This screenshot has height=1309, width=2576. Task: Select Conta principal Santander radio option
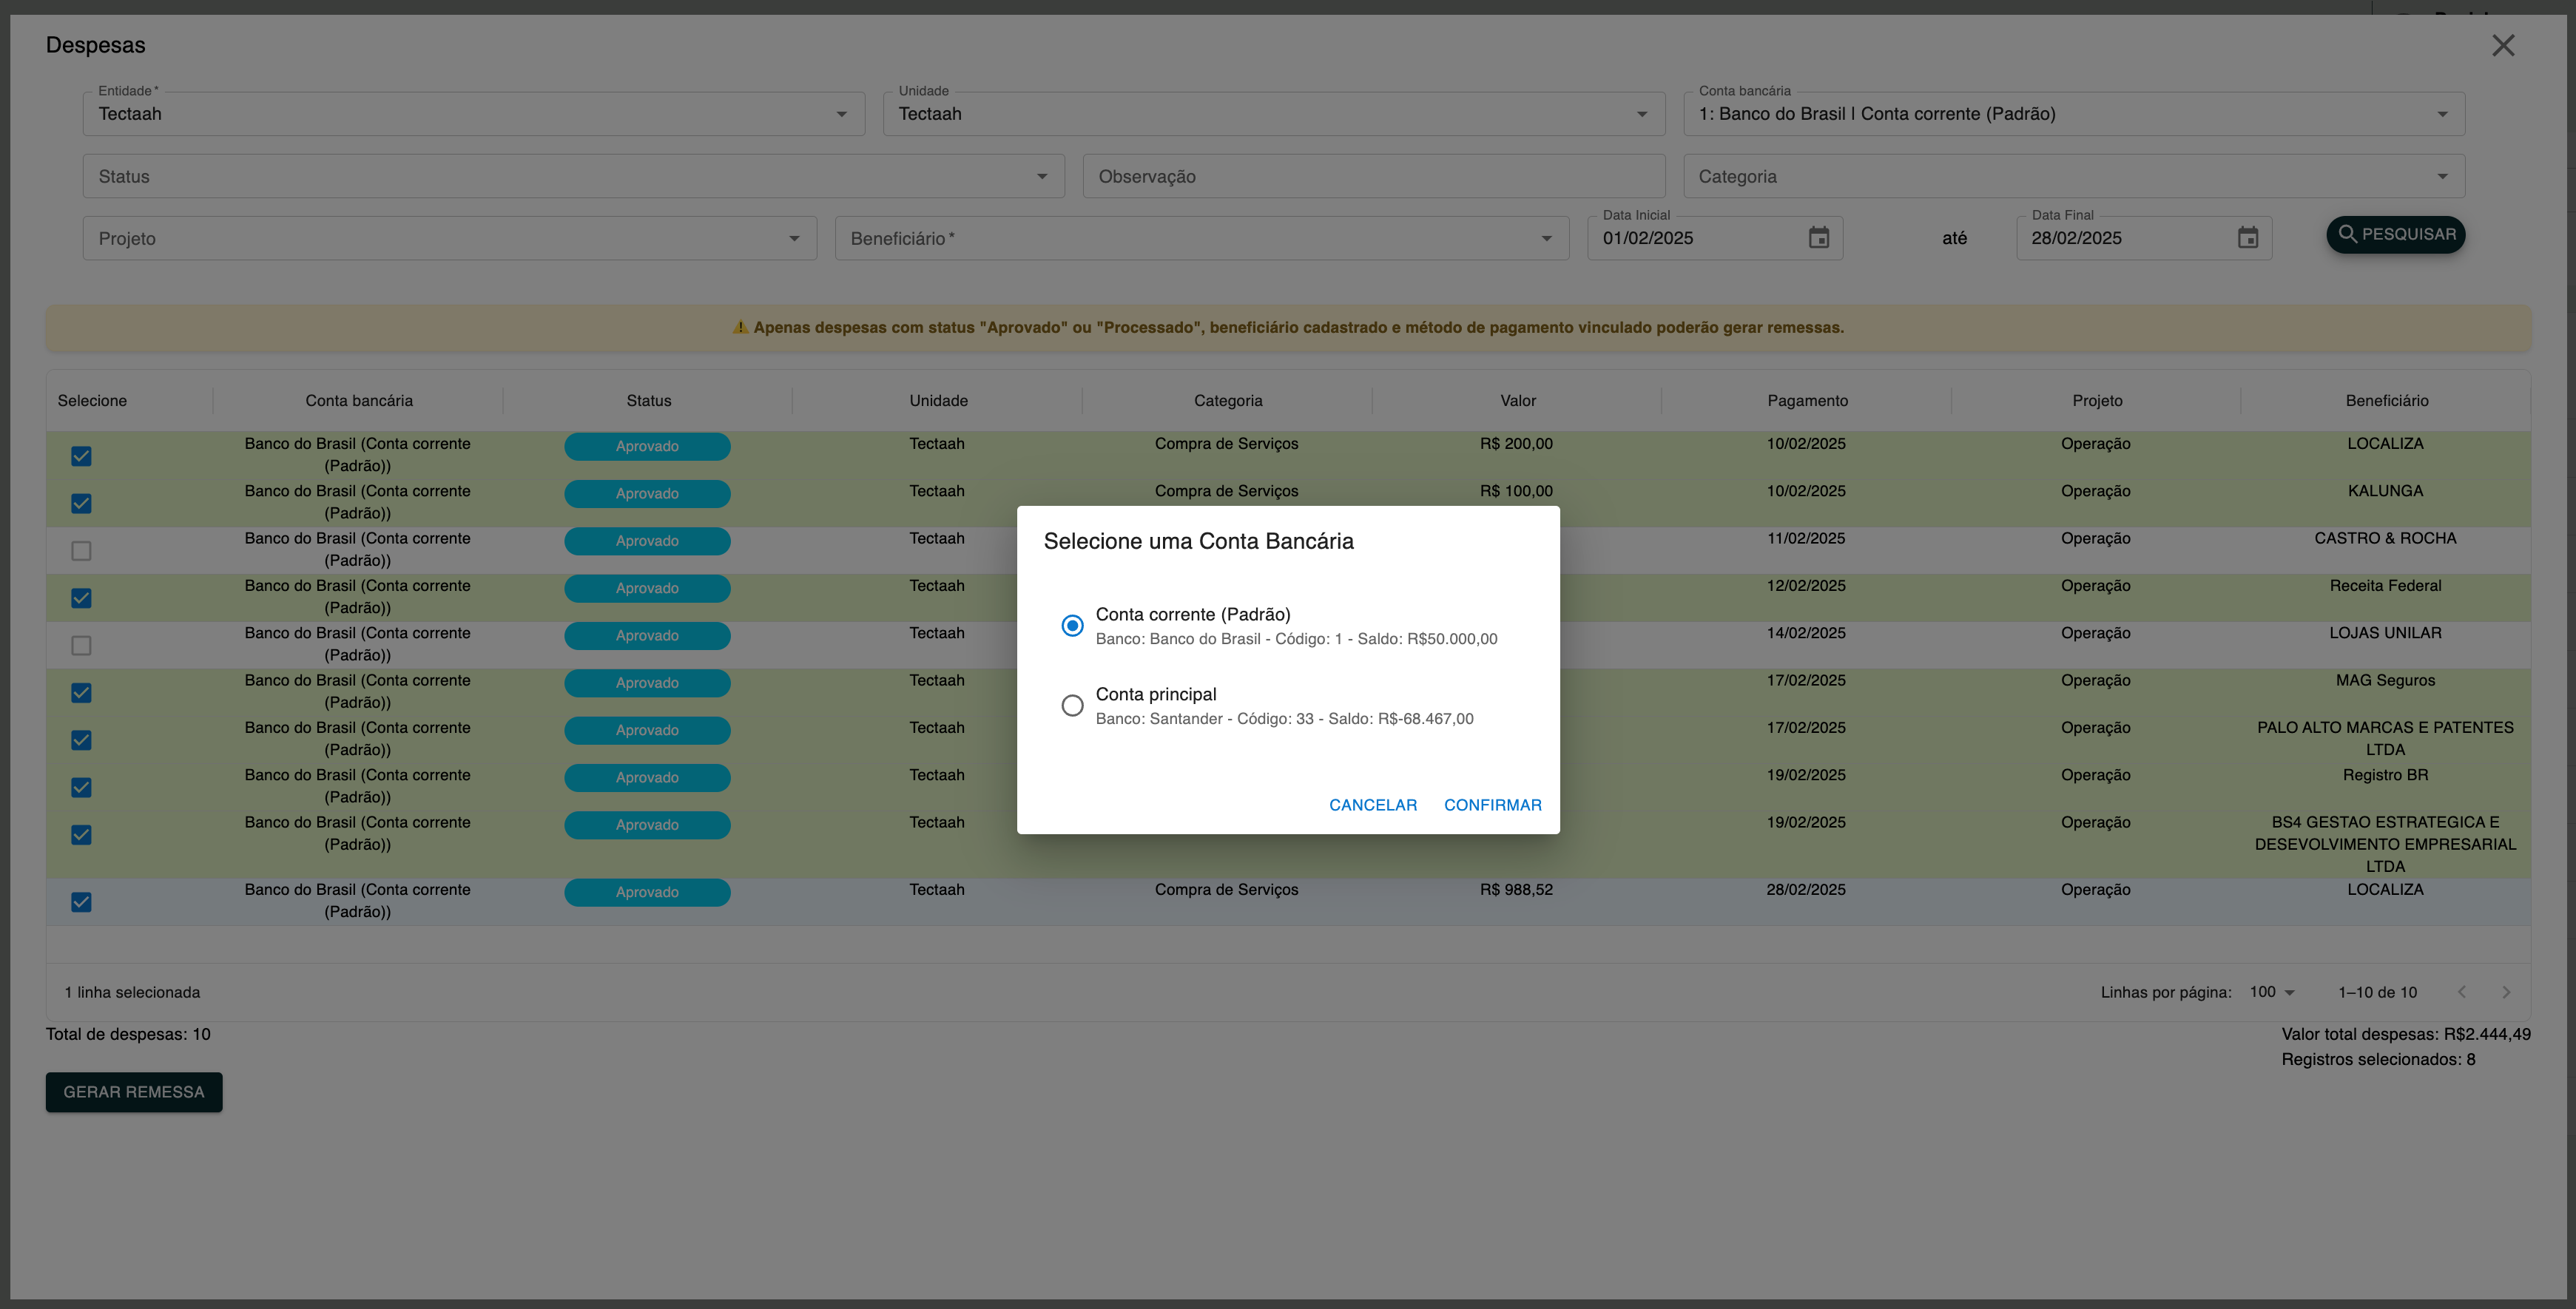point(1072,706)
